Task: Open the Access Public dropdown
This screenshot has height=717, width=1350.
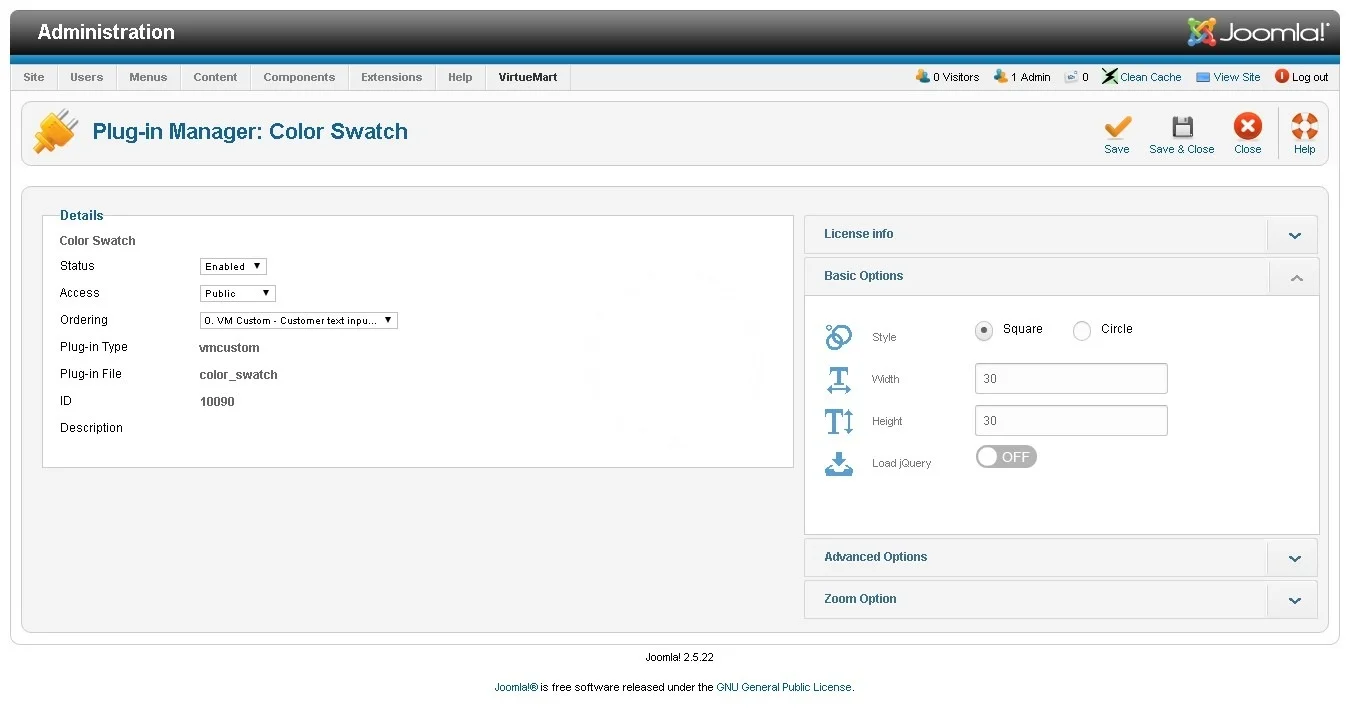Action: pyautogui.click(x=238, y=293)
